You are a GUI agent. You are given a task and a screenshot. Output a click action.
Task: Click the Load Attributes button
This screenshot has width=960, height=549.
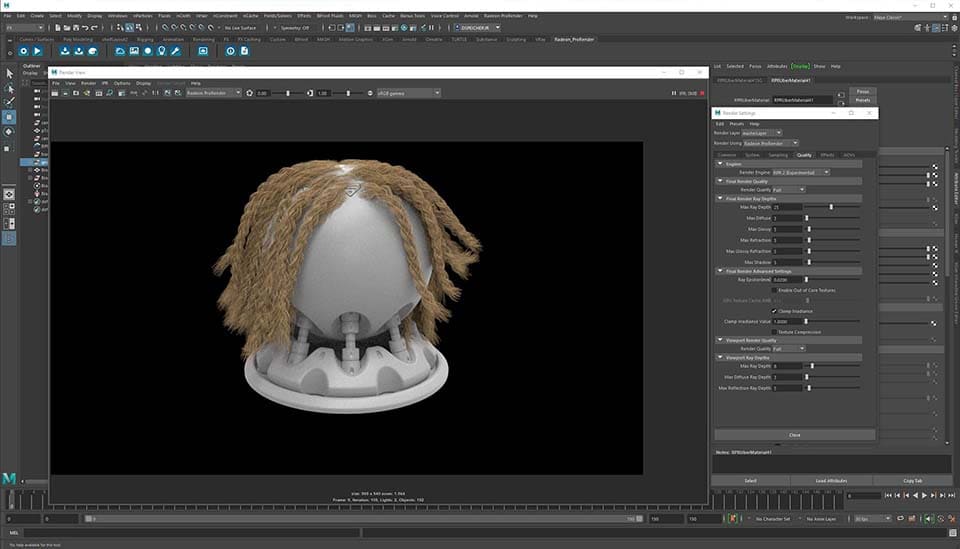pyautogui.click(x=831, y=481)
